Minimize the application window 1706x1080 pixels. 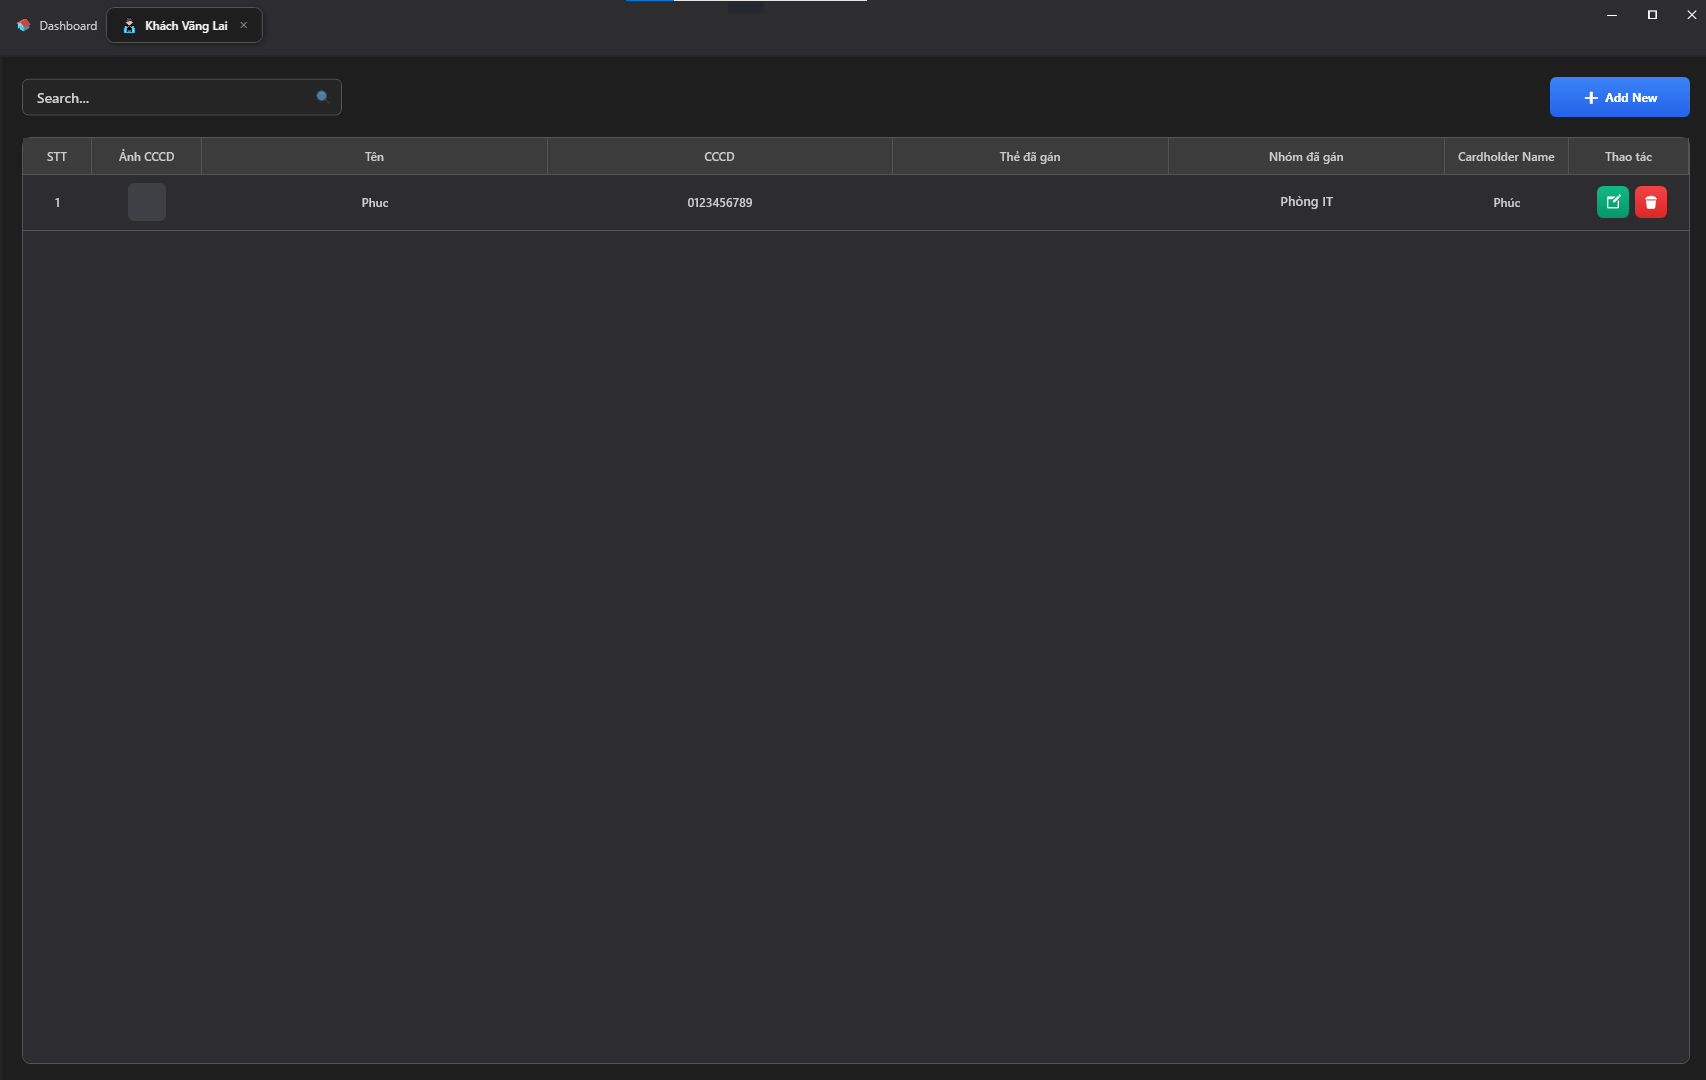(x=1612, y=15)
